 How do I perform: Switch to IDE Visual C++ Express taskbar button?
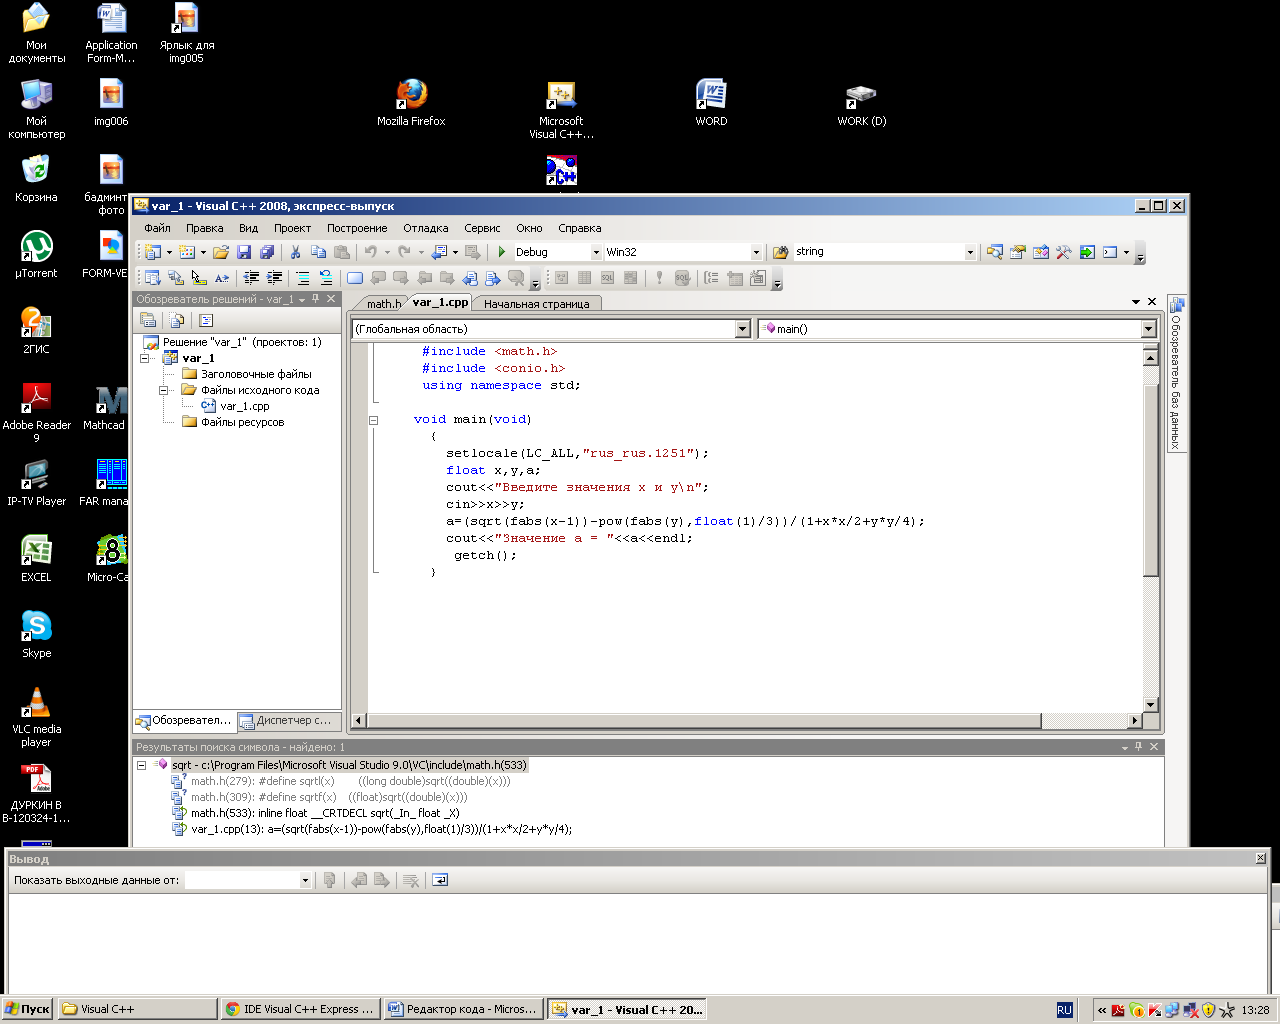tap(301, 1009)
